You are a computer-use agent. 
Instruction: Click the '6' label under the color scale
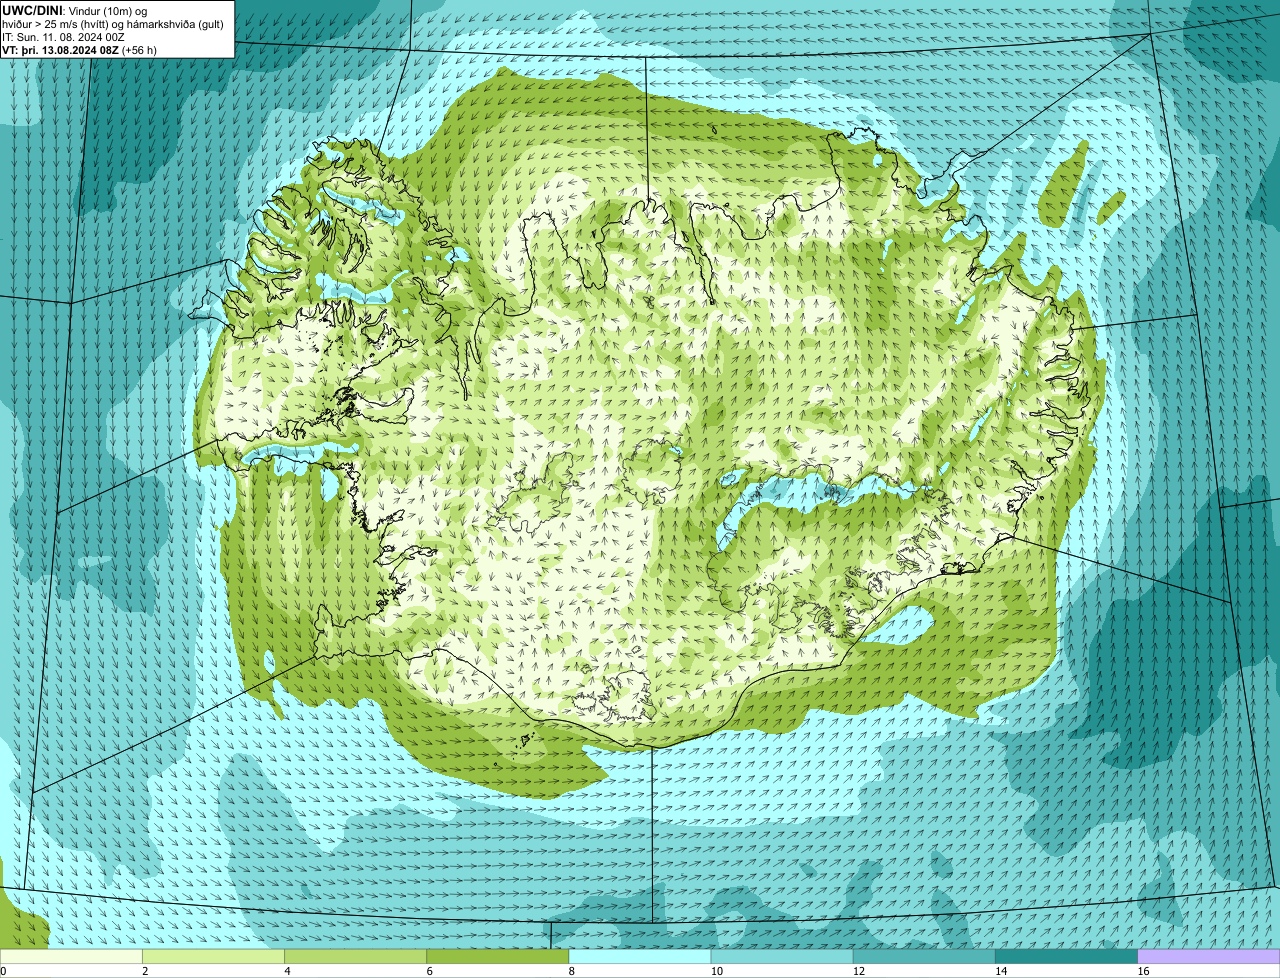pyautogui.click(x=430, y=971)
